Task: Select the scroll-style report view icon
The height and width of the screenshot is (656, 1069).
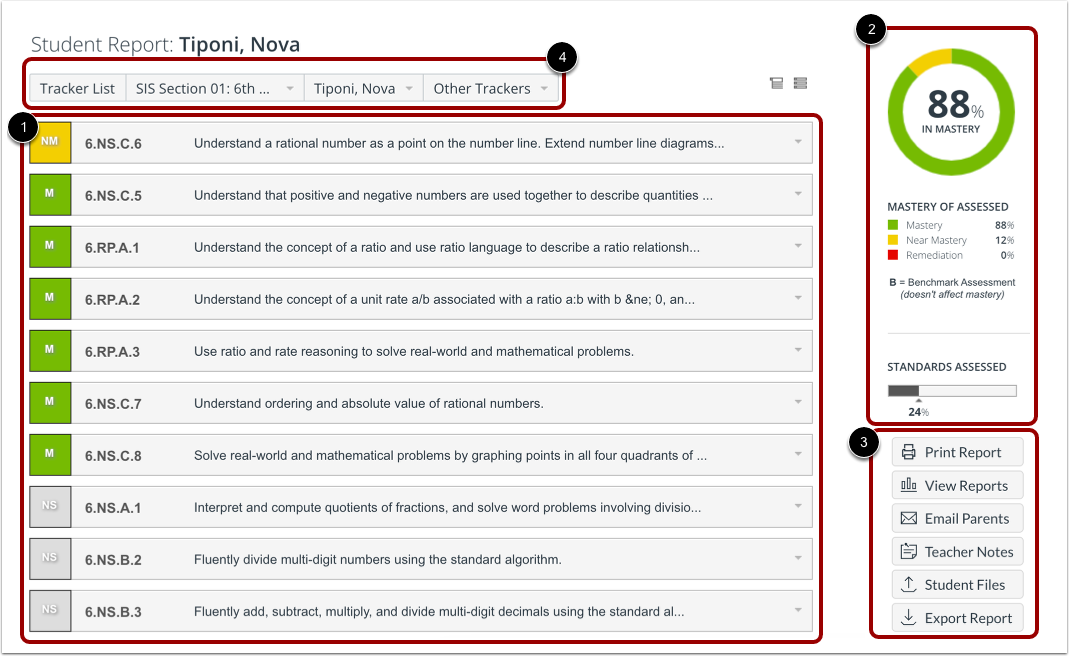Action: point(776,83)
